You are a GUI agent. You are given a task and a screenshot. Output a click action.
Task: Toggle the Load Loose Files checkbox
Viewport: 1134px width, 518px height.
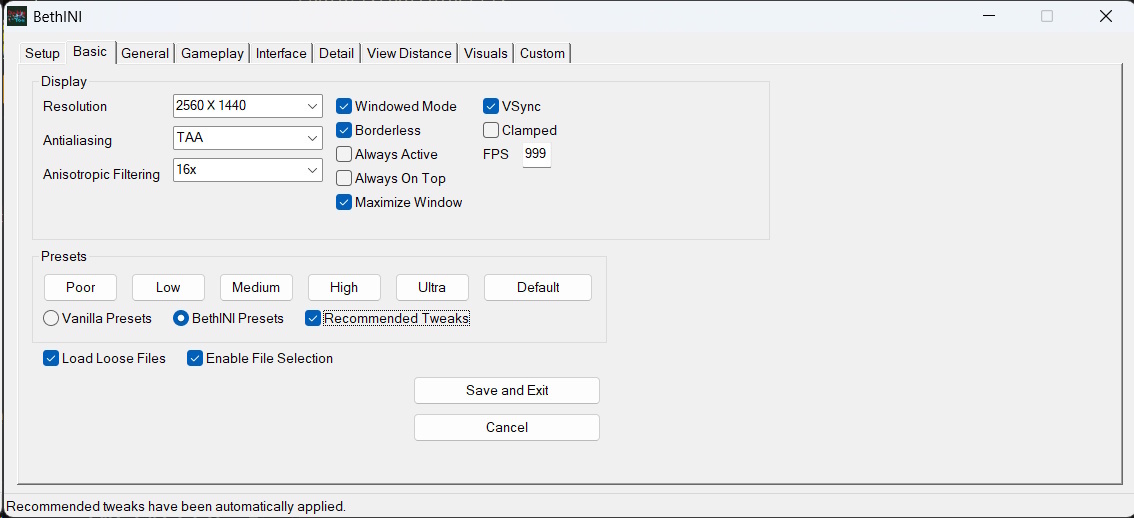[51, 358]
